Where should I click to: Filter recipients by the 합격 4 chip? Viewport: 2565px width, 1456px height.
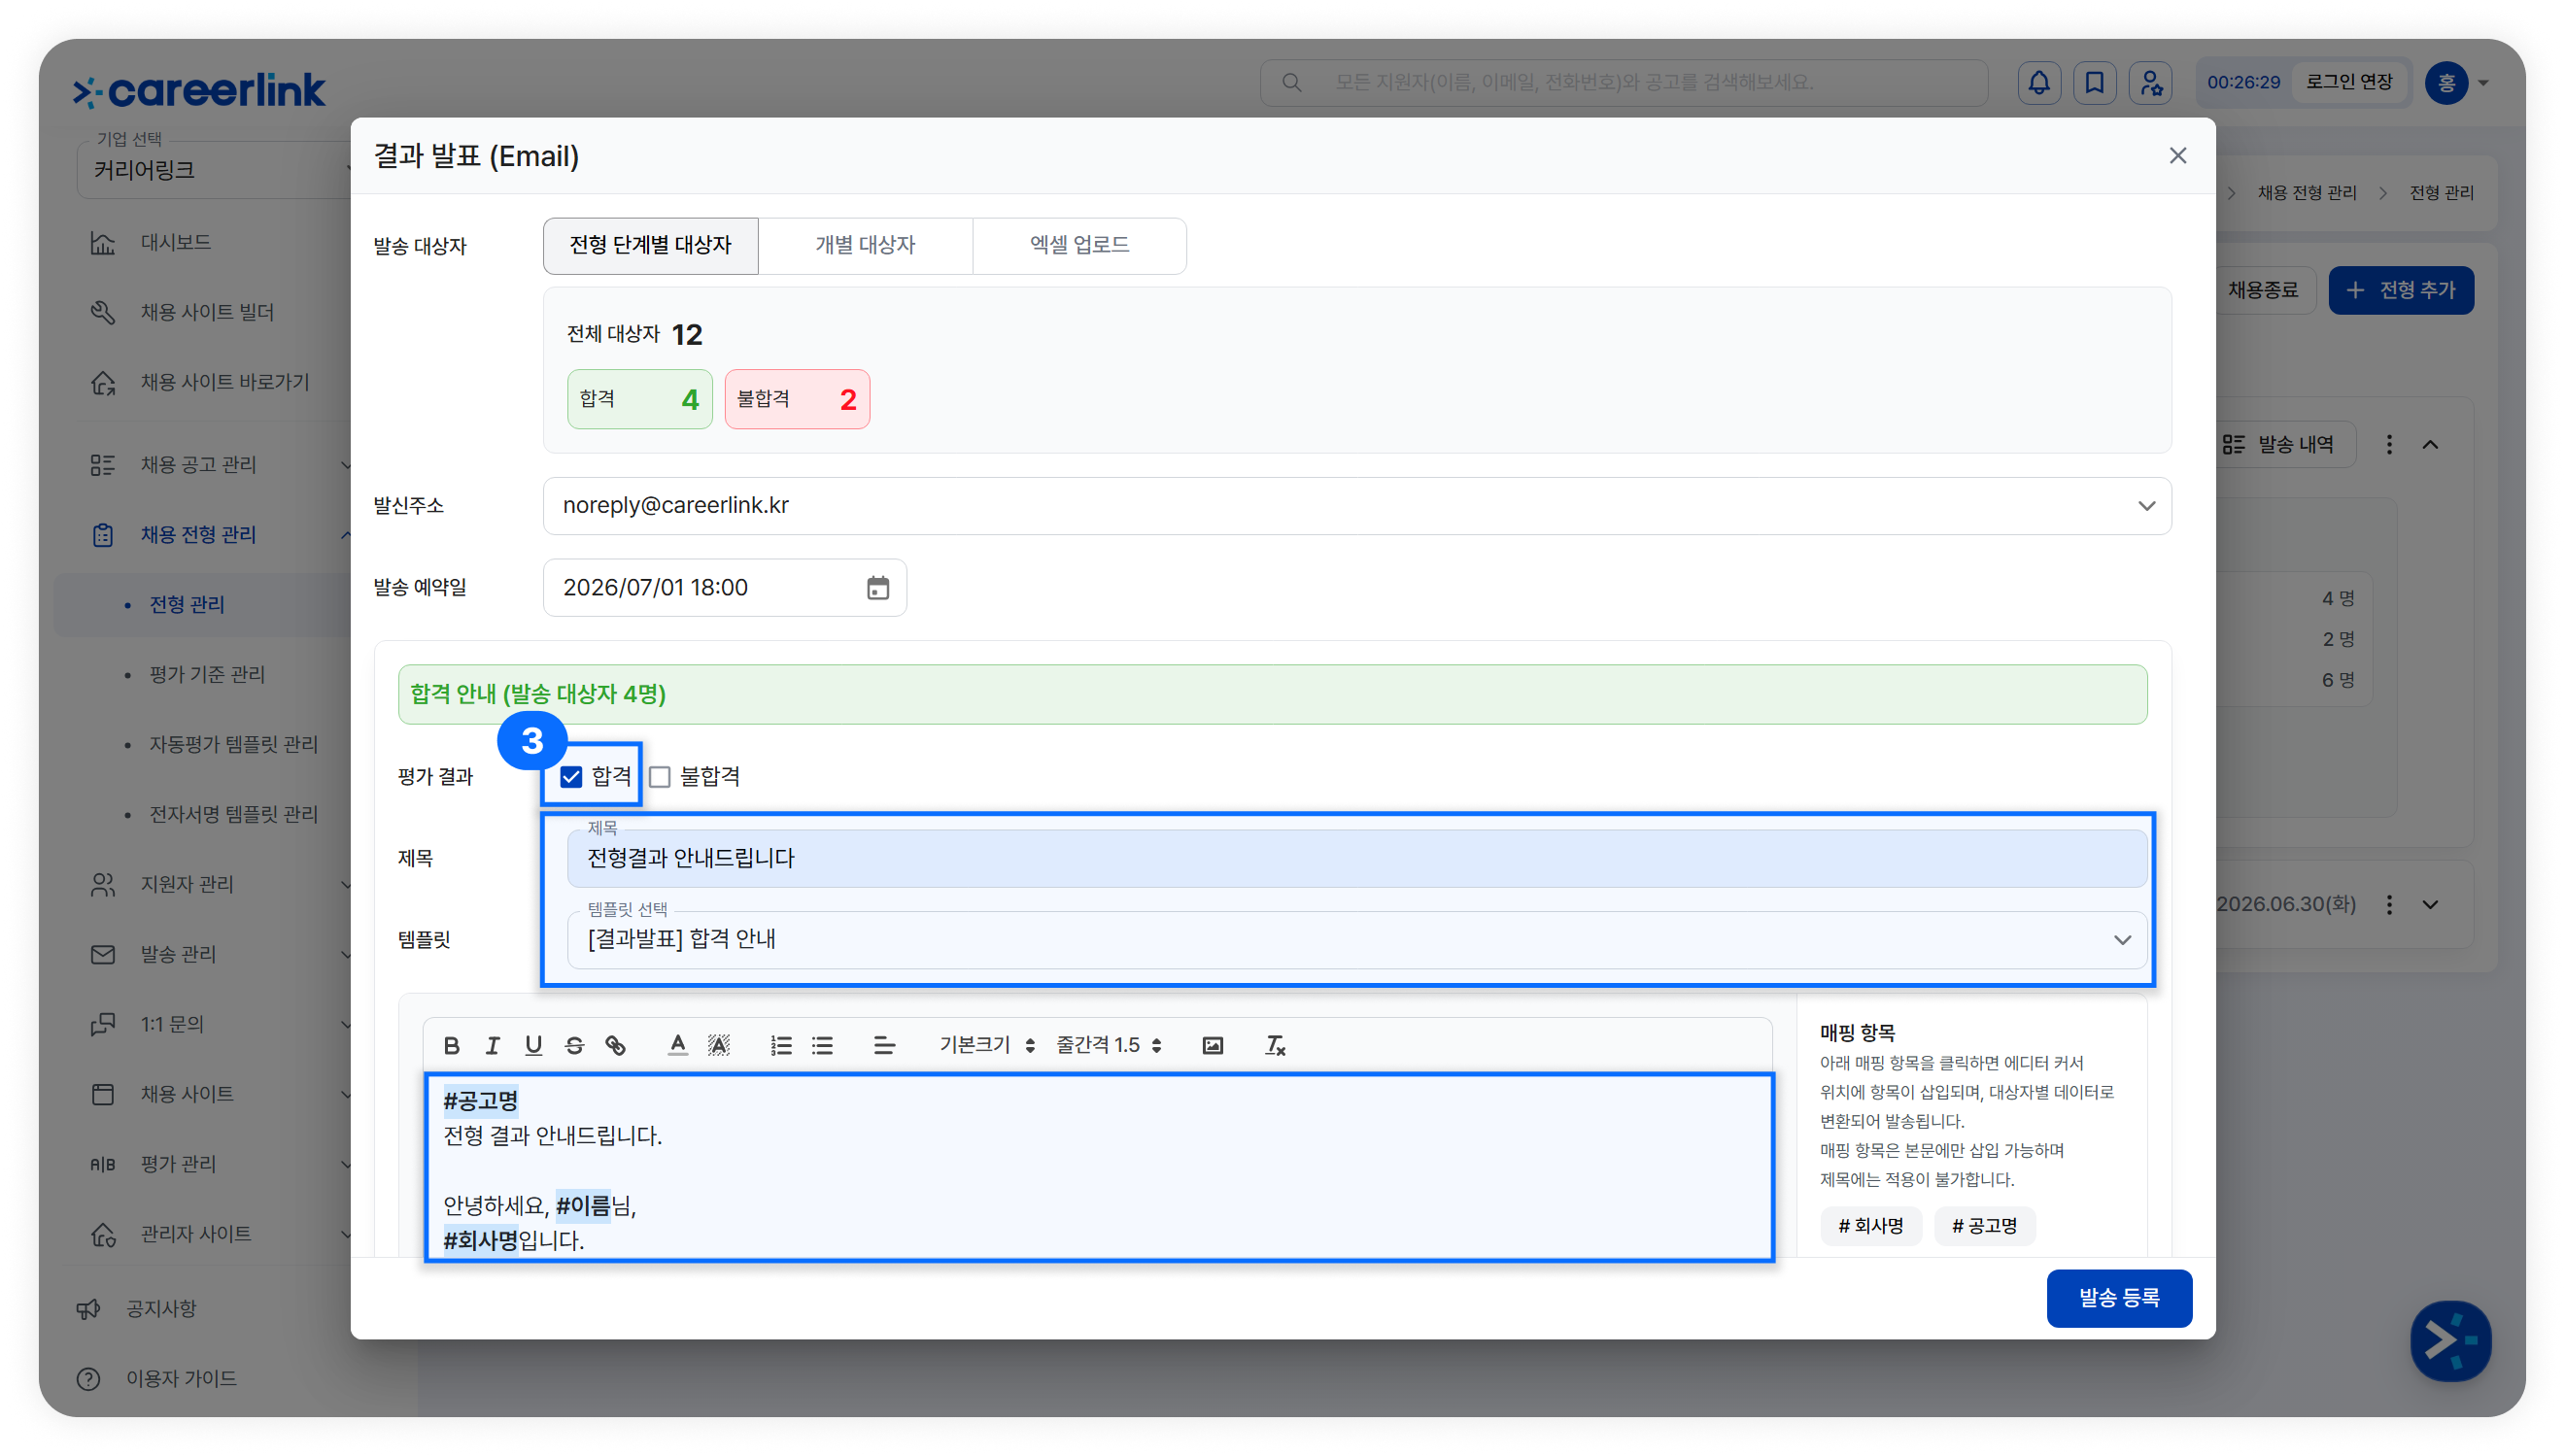639,399
